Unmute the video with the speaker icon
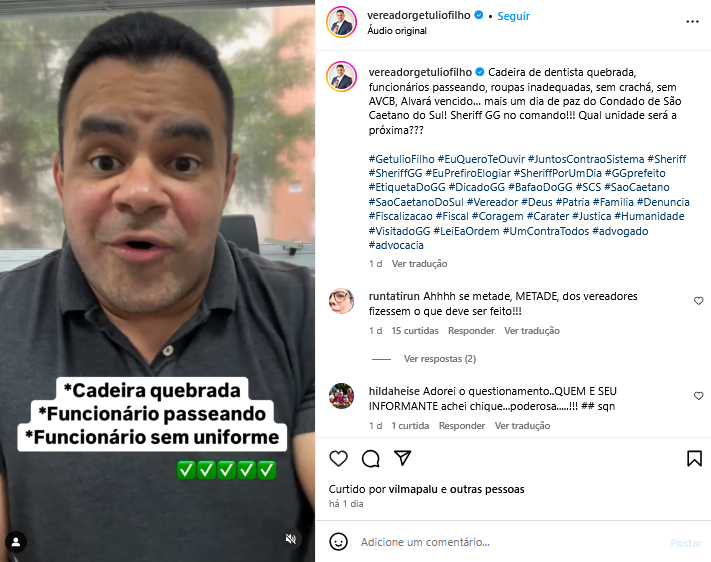The width and height of the screenshot is (711, 562). point(291,538)
